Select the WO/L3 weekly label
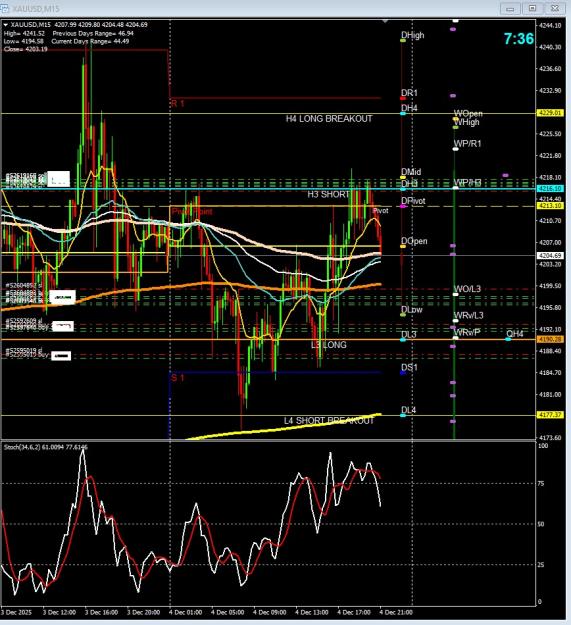Image resolution: width=571 pixels, height=625 pixels. [467, 289]
